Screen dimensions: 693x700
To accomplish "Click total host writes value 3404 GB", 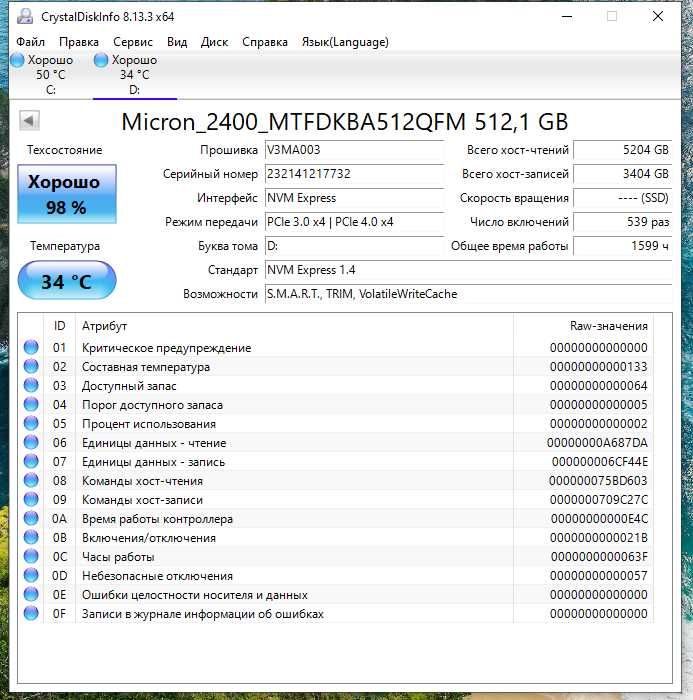I will (622, 174).
